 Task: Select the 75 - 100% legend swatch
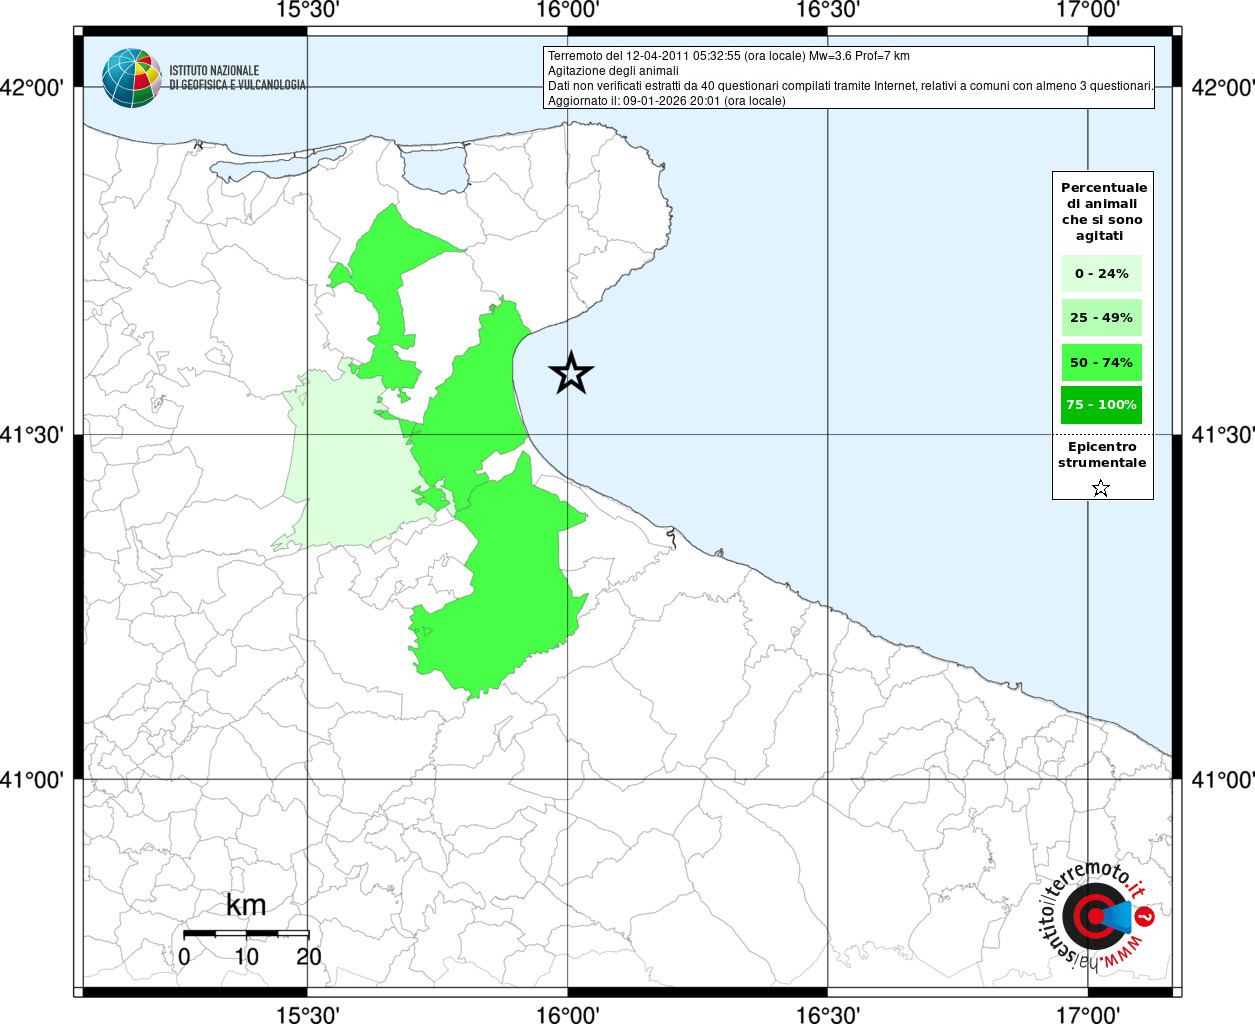(1101, 405)
